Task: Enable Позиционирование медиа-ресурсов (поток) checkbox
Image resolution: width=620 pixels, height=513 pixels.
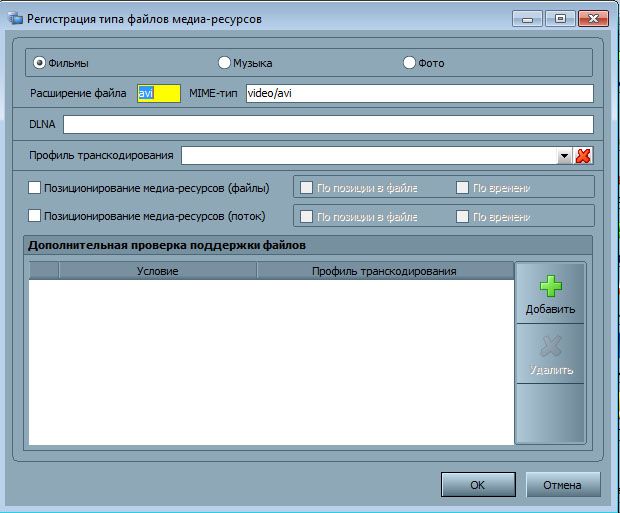Action: click(x=35, y=215)
